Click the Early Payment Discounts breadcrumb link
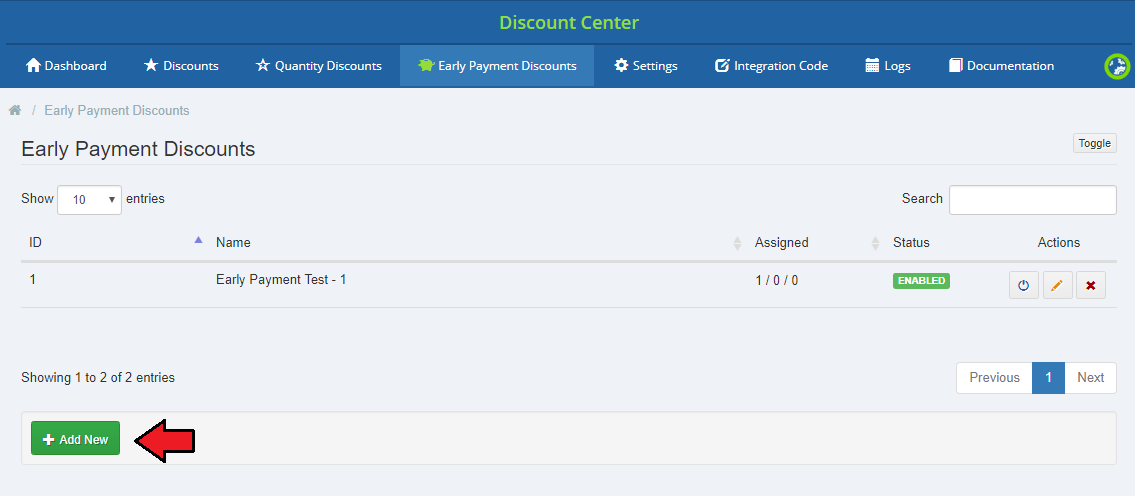This screenshot has height=496, width=1135. [x=116, y=110]
